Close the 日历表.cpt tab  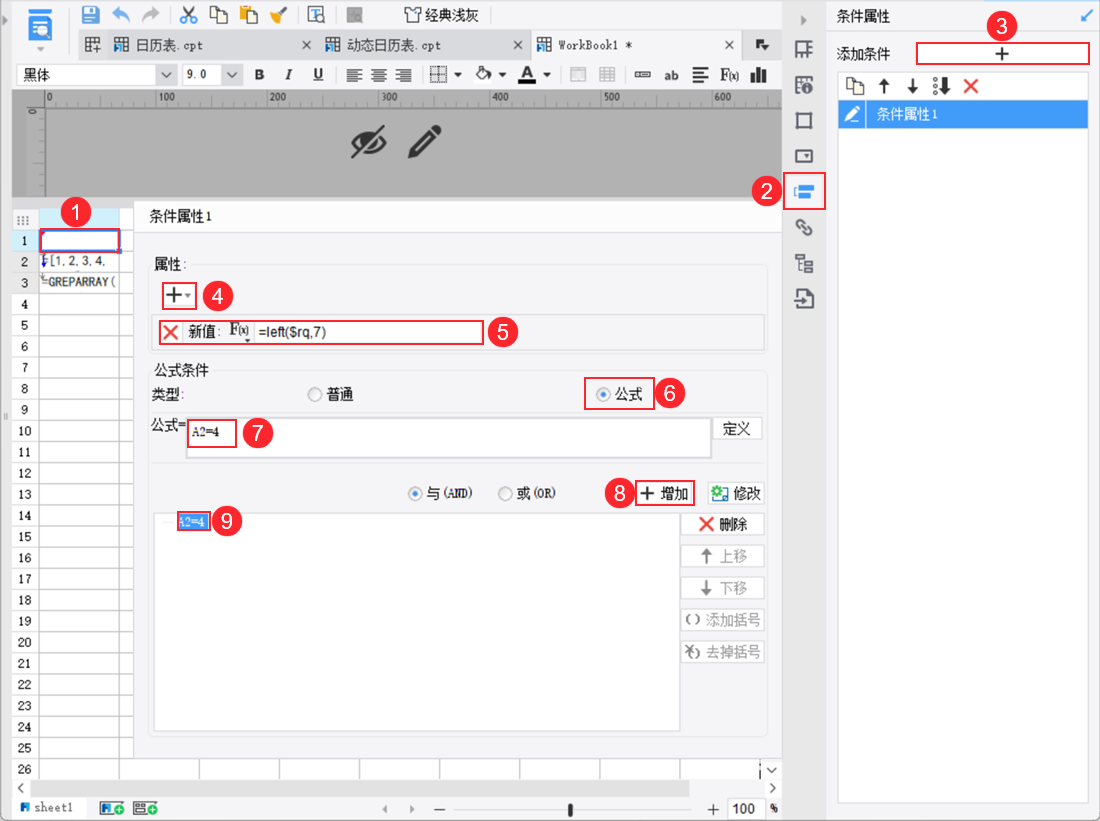(307, 45)
